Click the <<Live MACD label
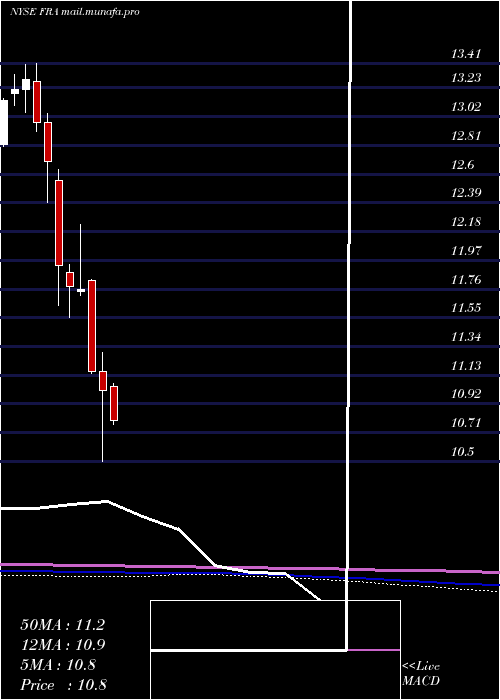 (421, 674)
